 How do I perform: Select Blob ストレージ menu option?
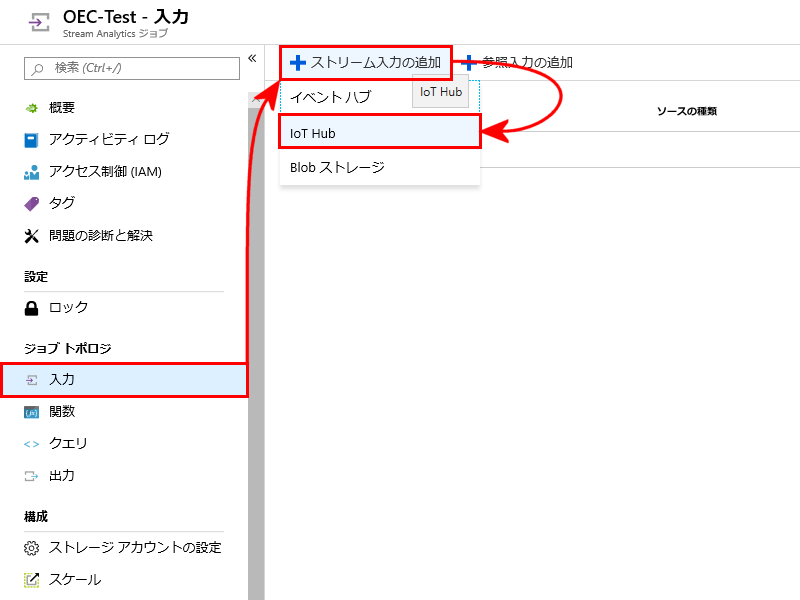point(337,167)
